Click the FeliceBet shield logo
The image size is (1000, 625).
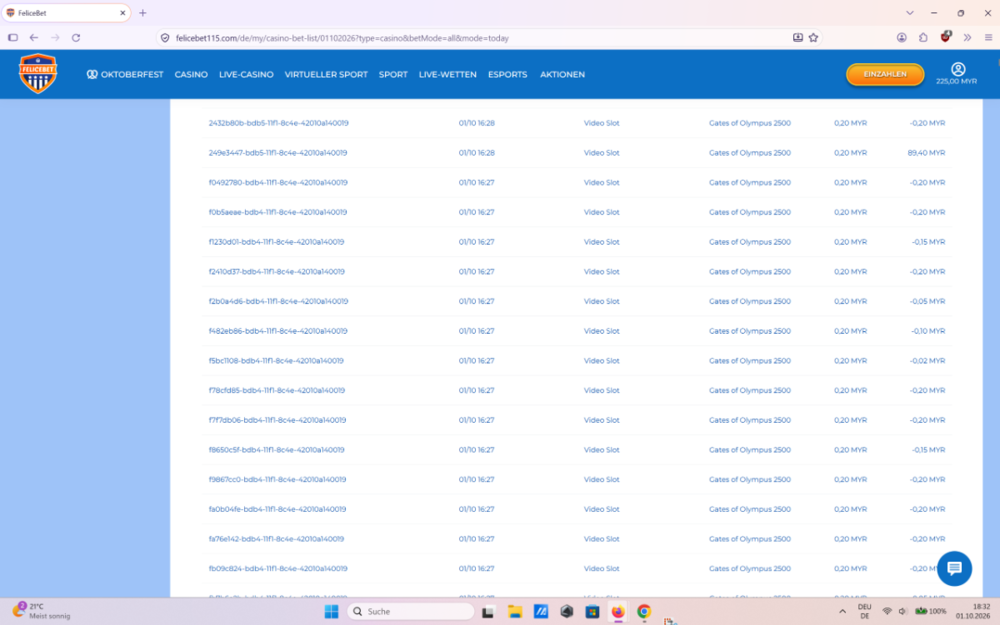pyautogui.click(x=38, y=73)
